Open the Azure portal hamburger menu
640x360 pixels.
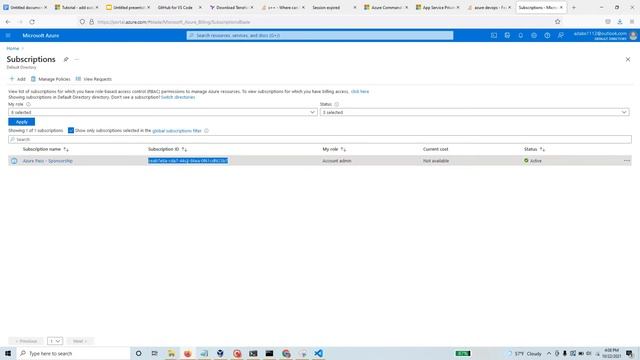8,36
